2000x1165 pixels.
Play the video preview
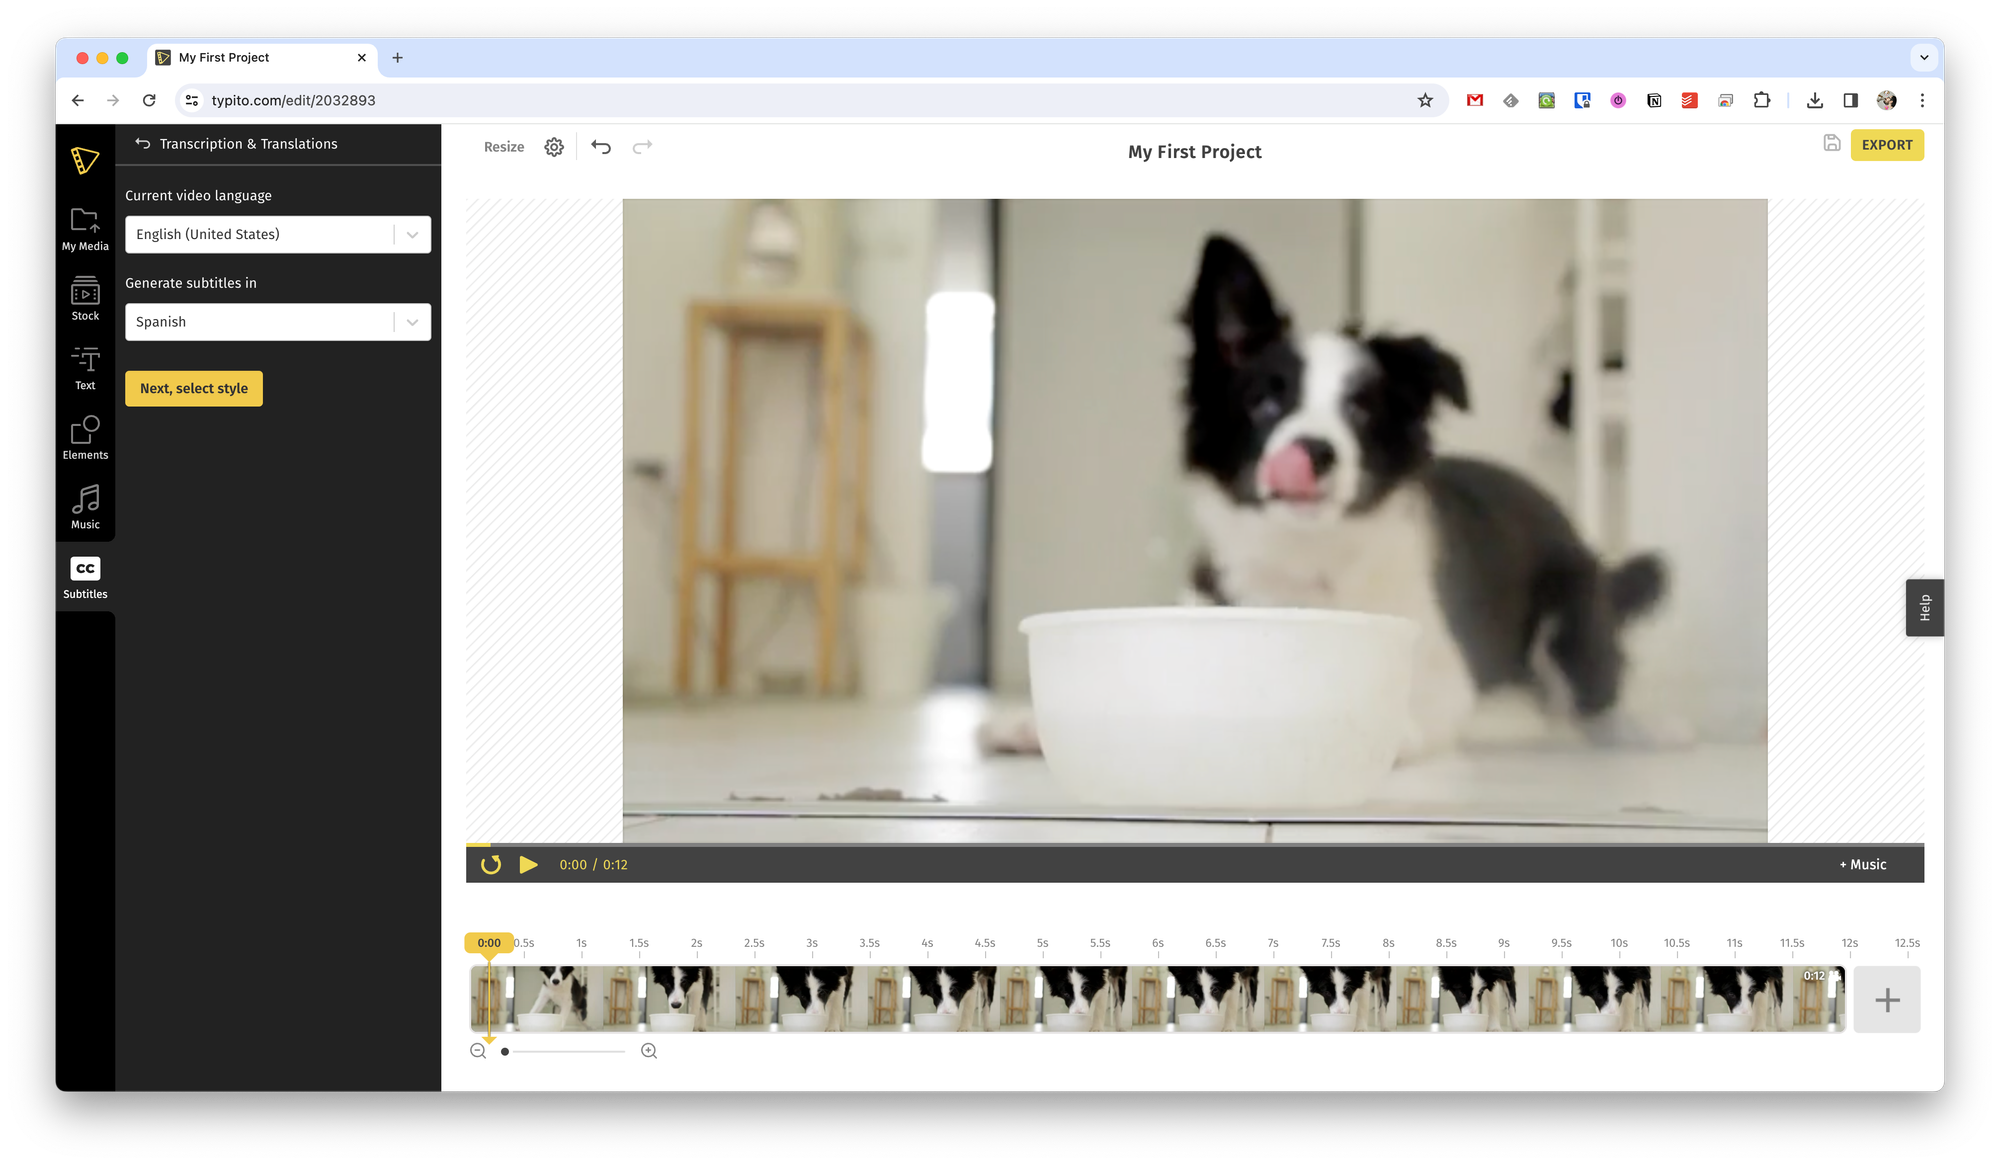pos(528,865)
